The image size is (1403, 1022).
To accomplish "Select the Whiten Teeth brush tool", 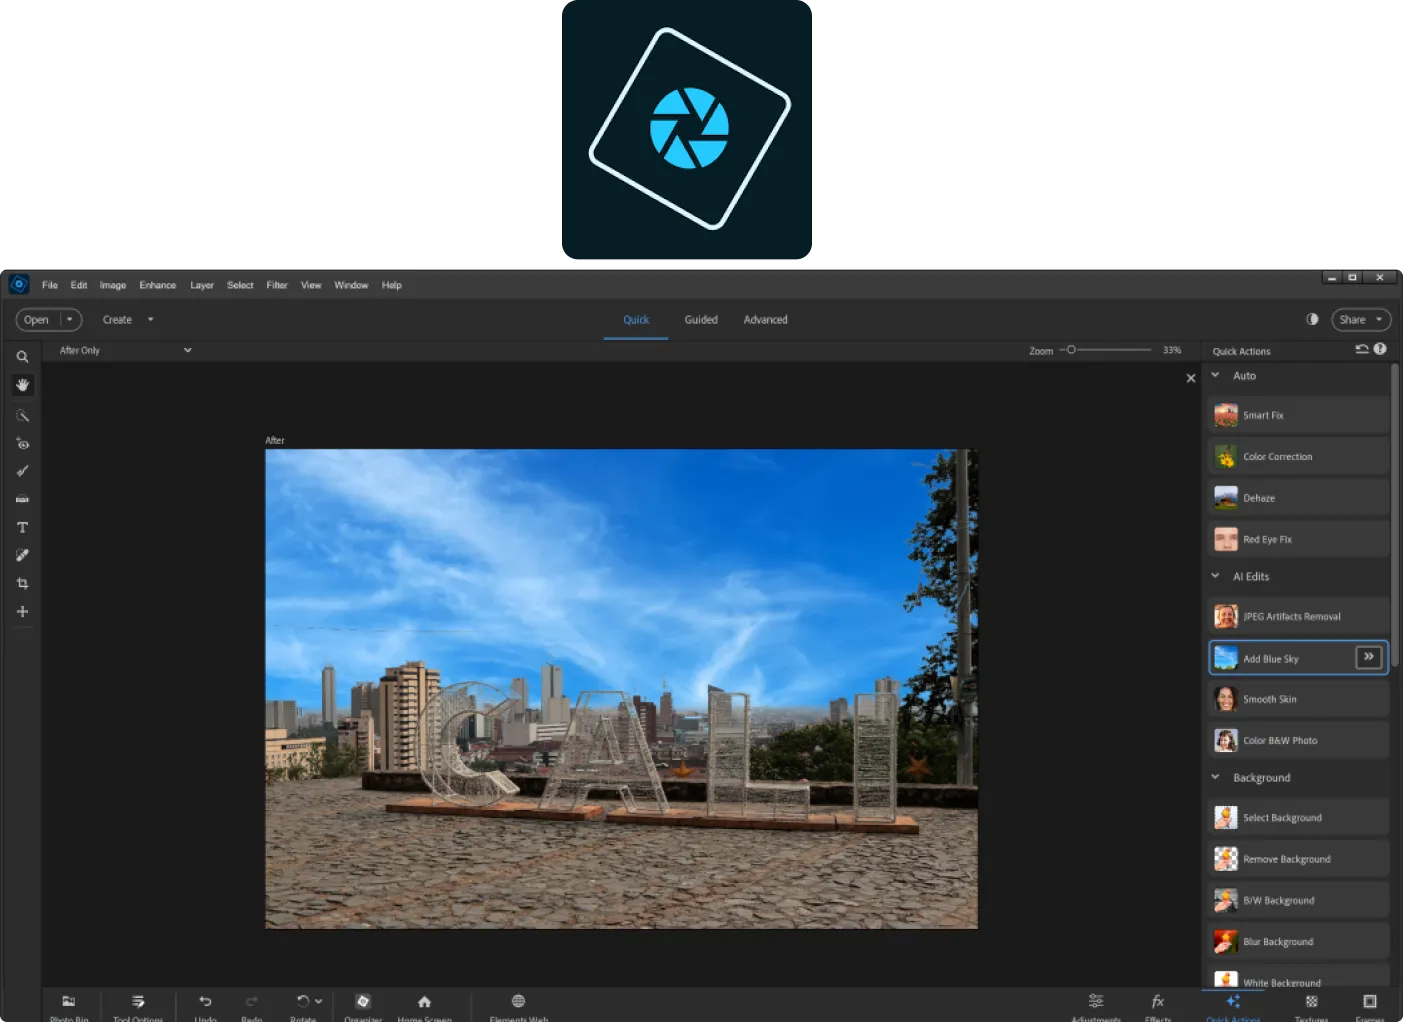I will click(22, 471).
